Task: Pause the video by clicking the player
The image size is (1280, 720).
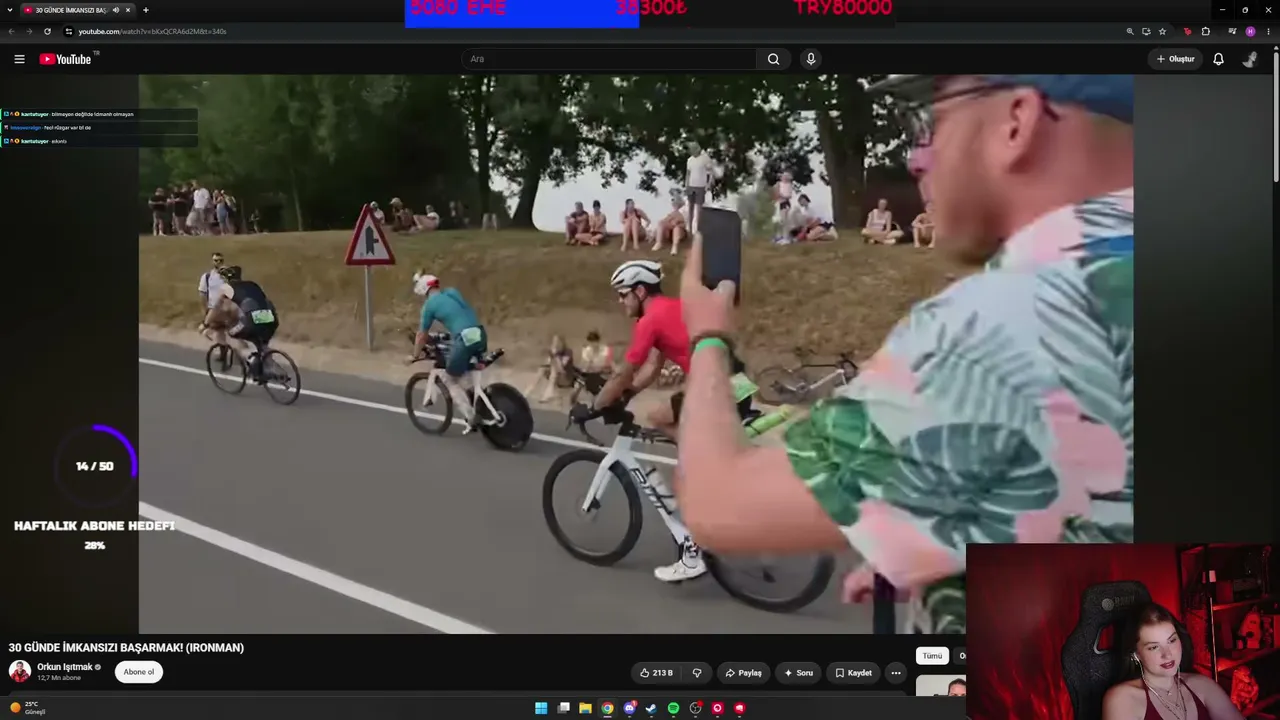Action: (x=636, y=354)
